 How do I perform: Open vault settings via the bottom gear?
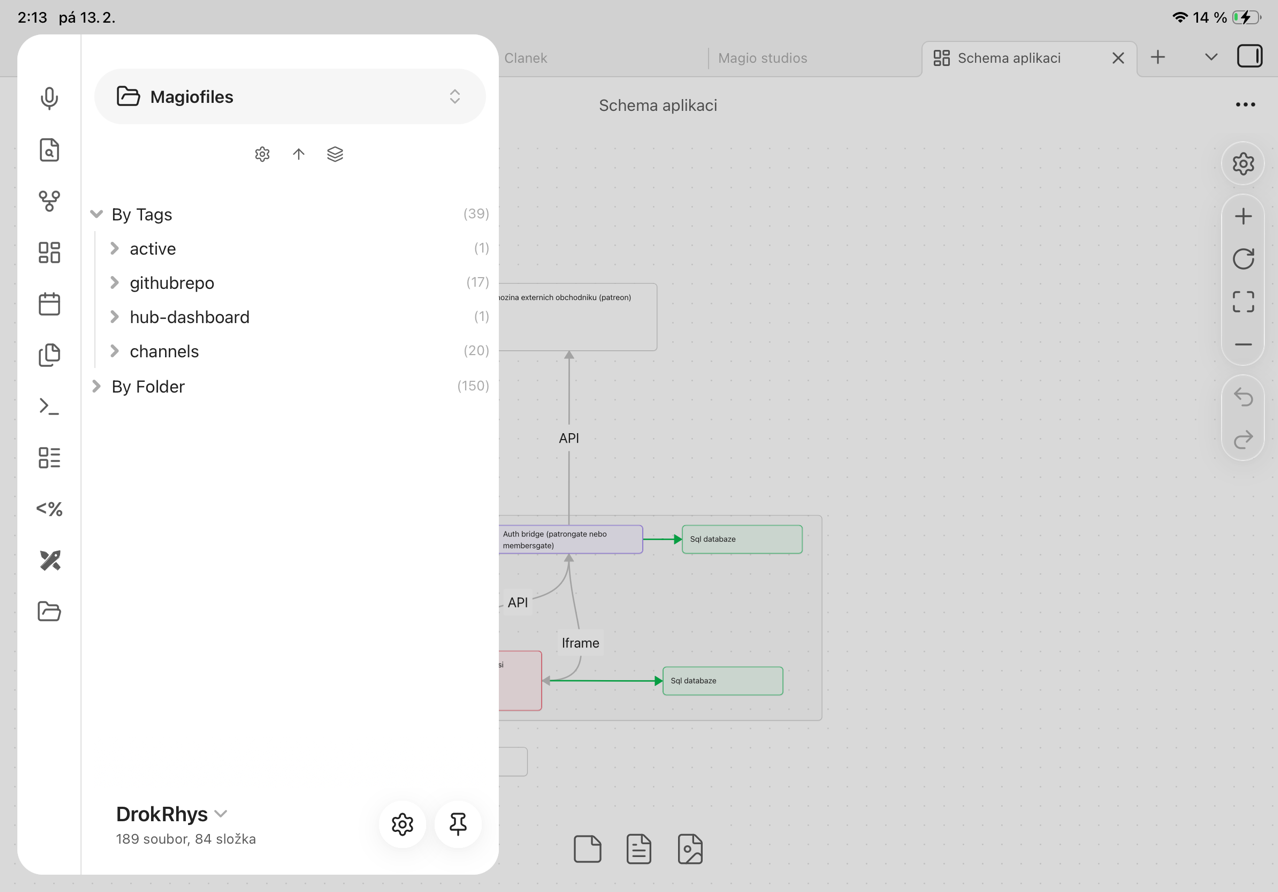point(402,824)
